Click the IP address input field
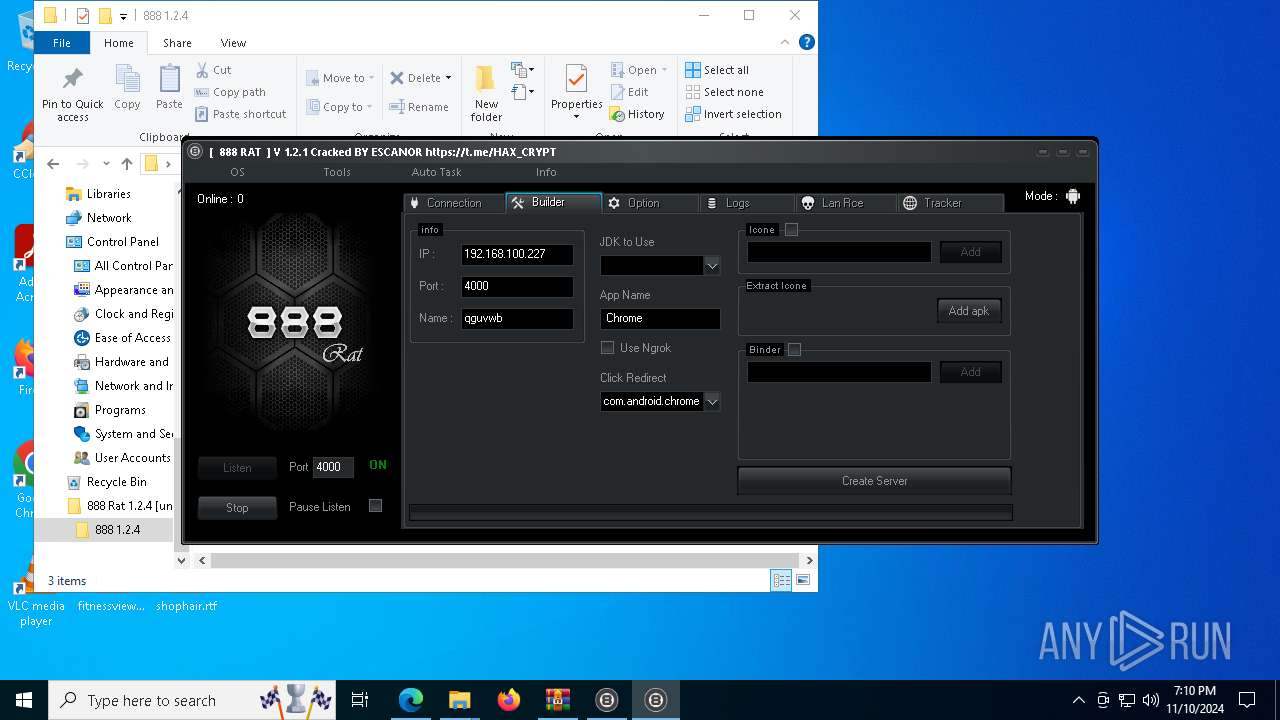The height and width of the screenshot is (720, 1280). pos(517,254)
